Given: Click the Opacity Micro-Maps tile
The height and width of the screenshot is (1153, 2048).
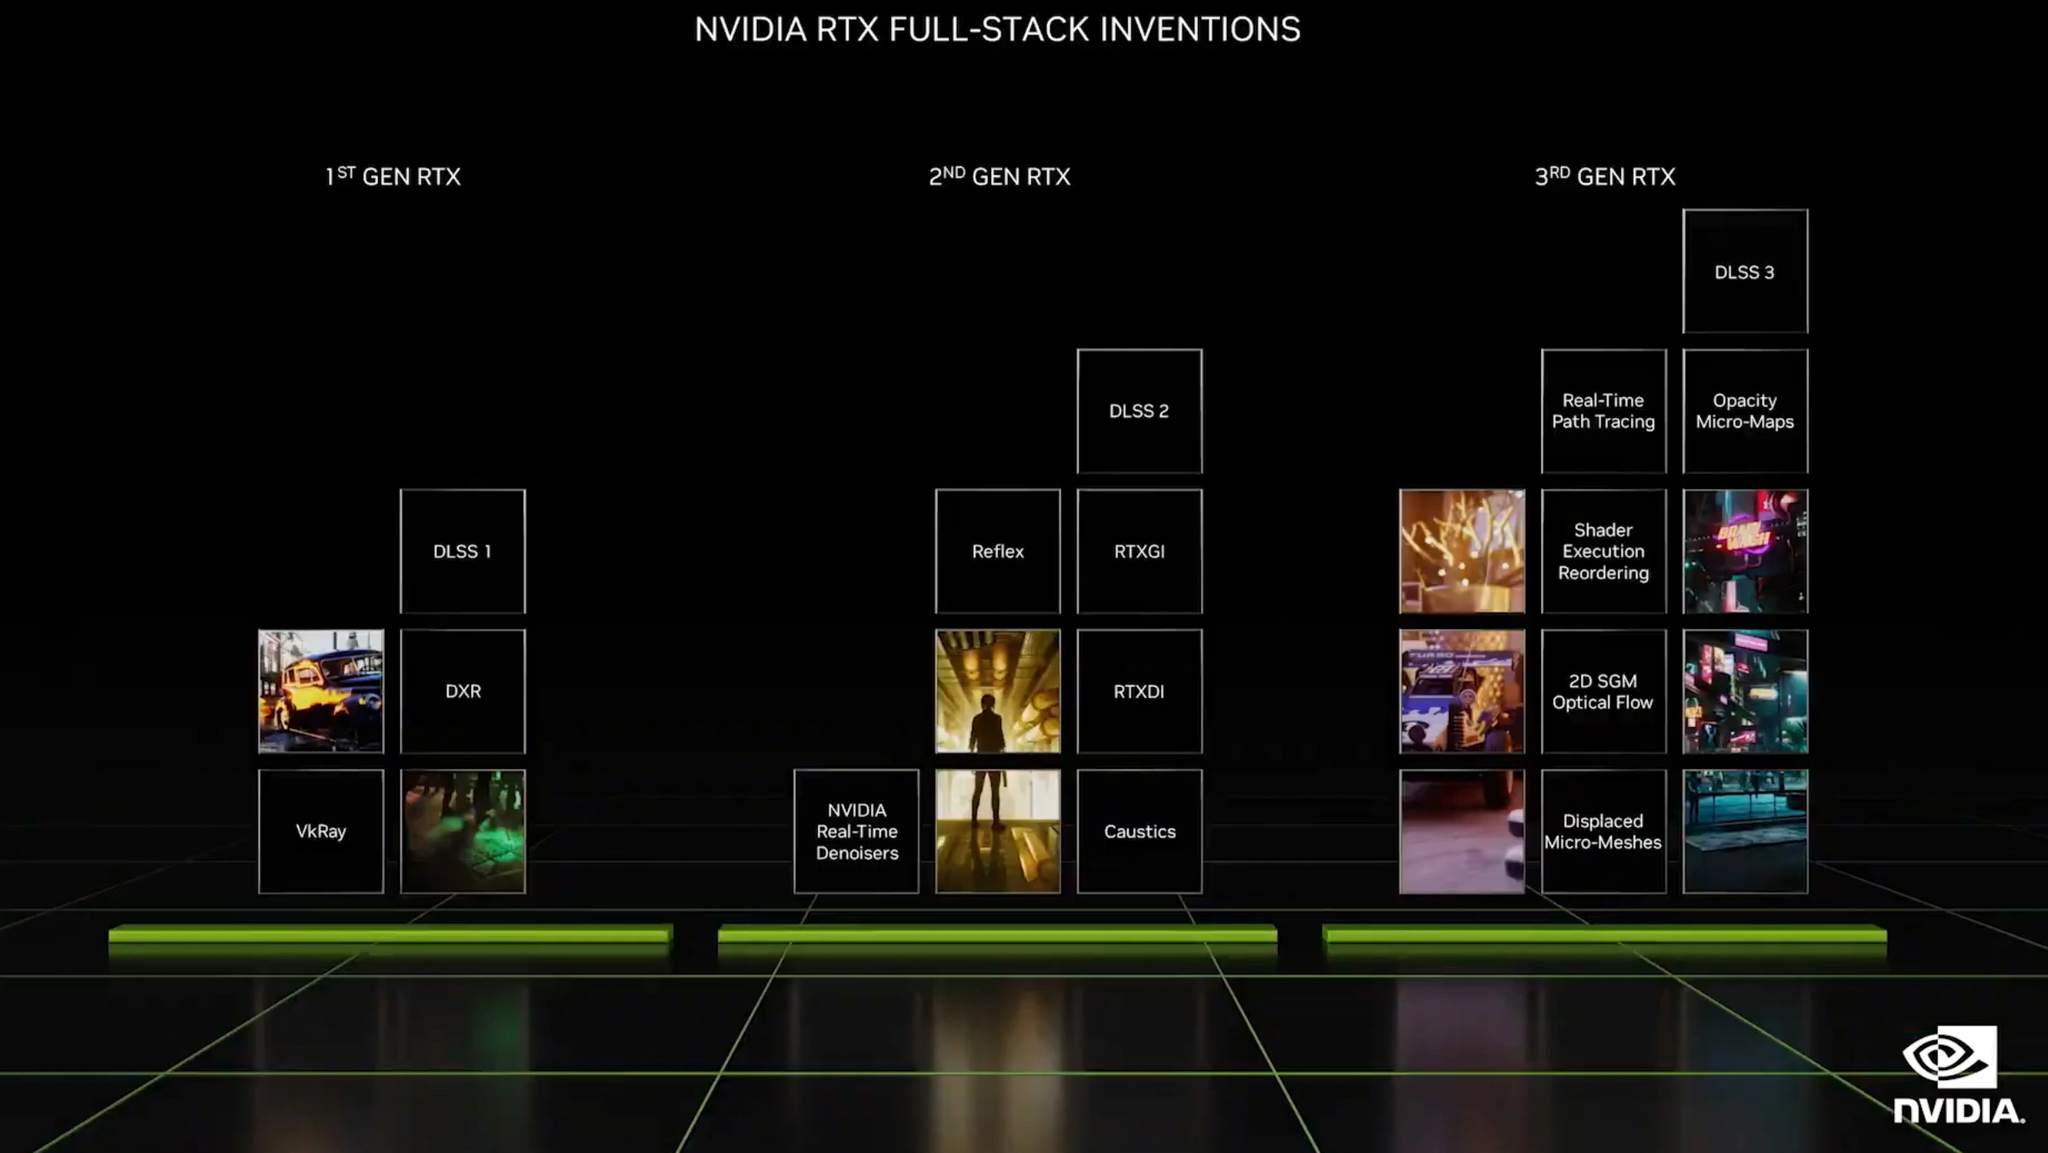Looking at the screenshot, I should 1745,411.
